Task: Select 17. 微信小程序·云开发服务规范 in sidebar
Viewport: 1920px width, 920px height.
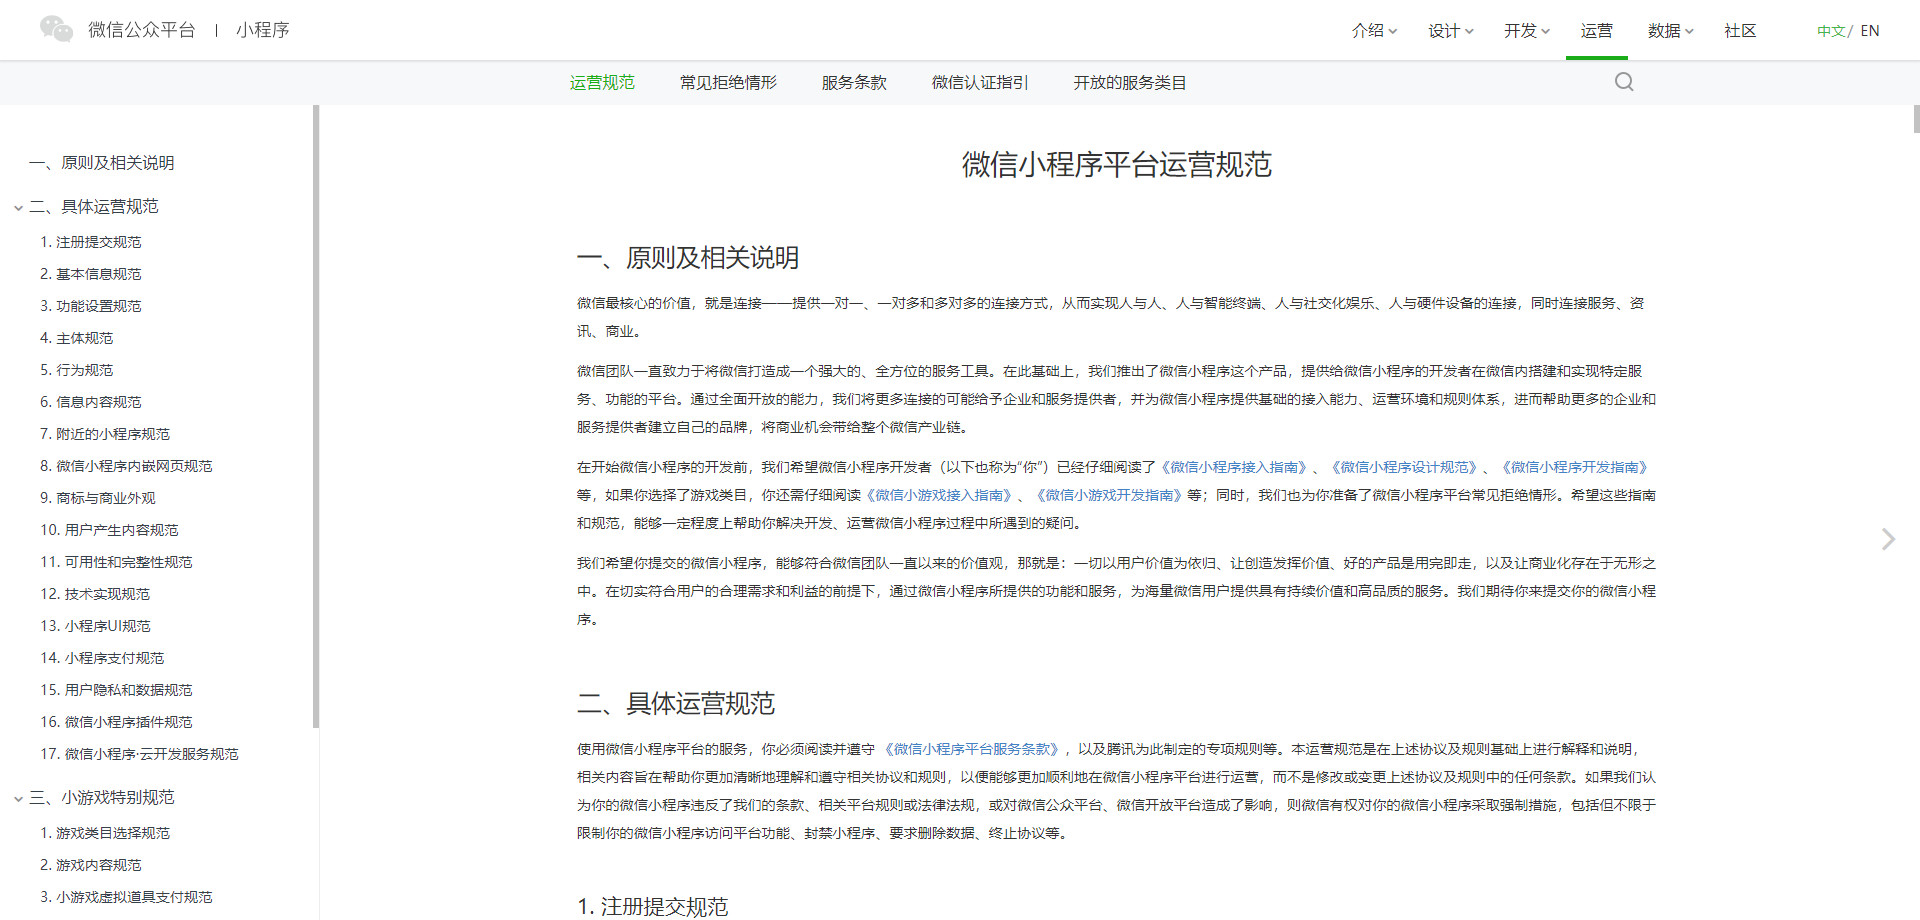Action: 139,754
